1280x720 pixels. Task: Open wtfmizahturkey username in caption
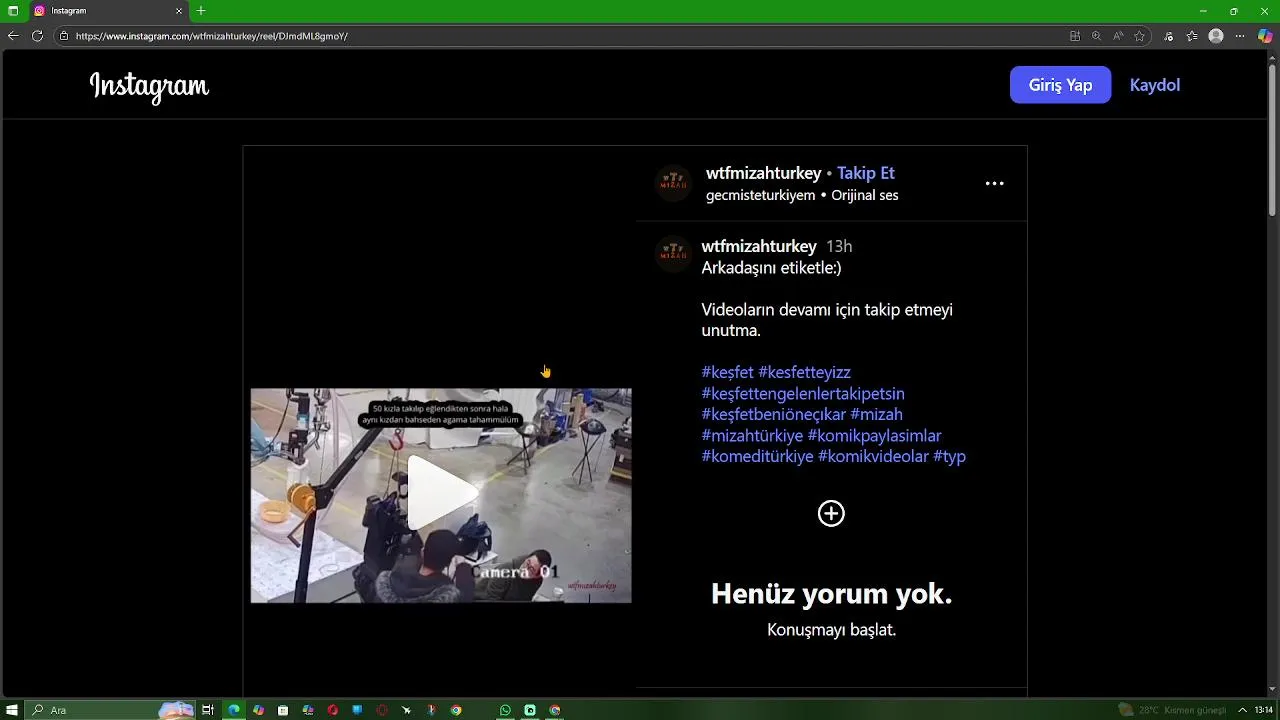click(x=759, y=246)
